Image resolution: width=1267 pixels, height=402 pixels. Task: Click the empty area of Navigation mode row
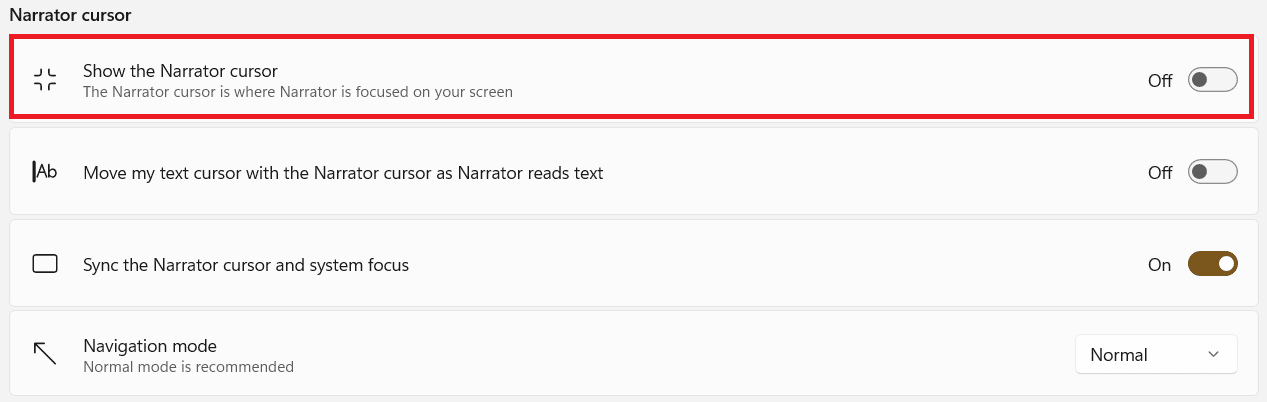click(x=650, y=354)
